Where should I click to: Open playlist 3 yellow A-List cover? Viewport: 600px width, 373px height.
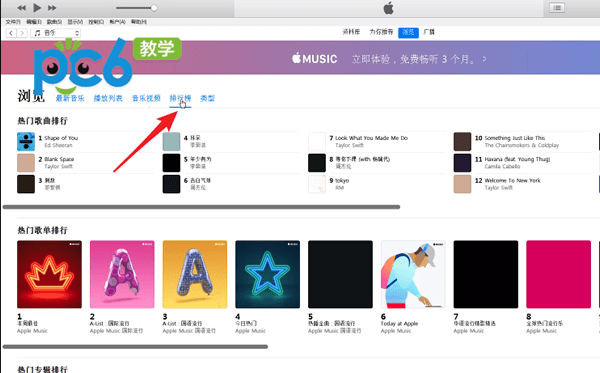[x=195, y=274]
